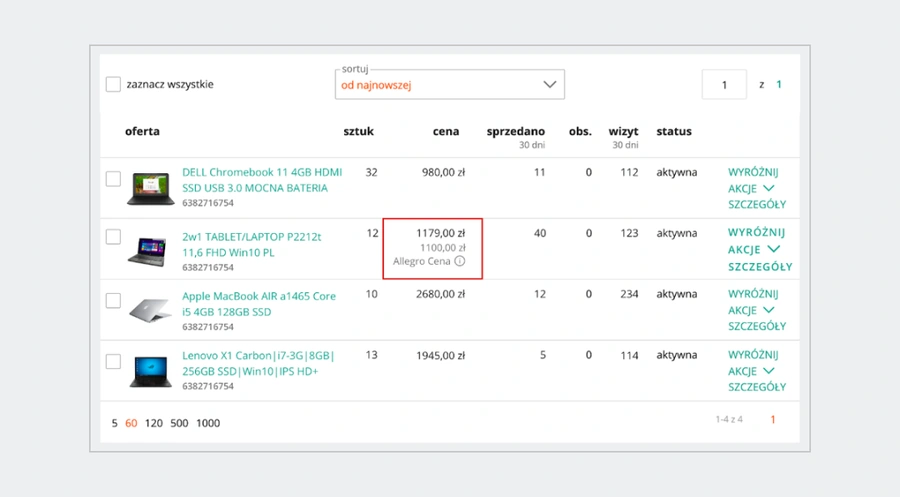
Task: Click the Allegro Cena info icon
Action: point(460,261)
